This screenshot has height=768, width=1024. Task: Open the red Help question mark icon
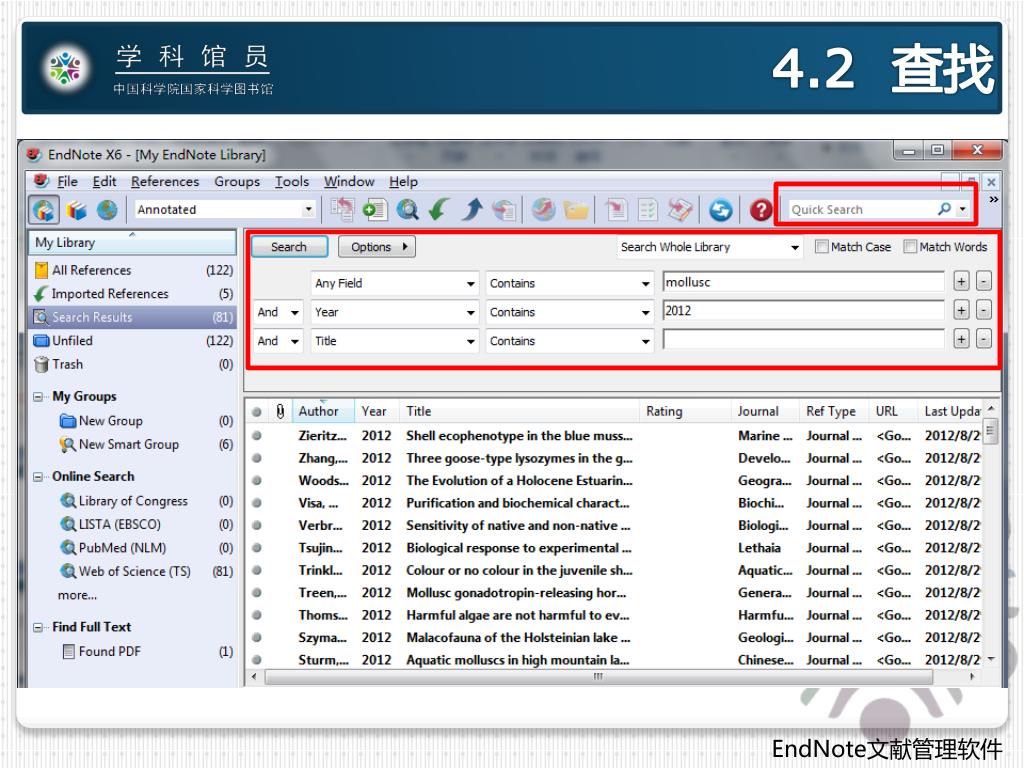(x=760, y=210)
